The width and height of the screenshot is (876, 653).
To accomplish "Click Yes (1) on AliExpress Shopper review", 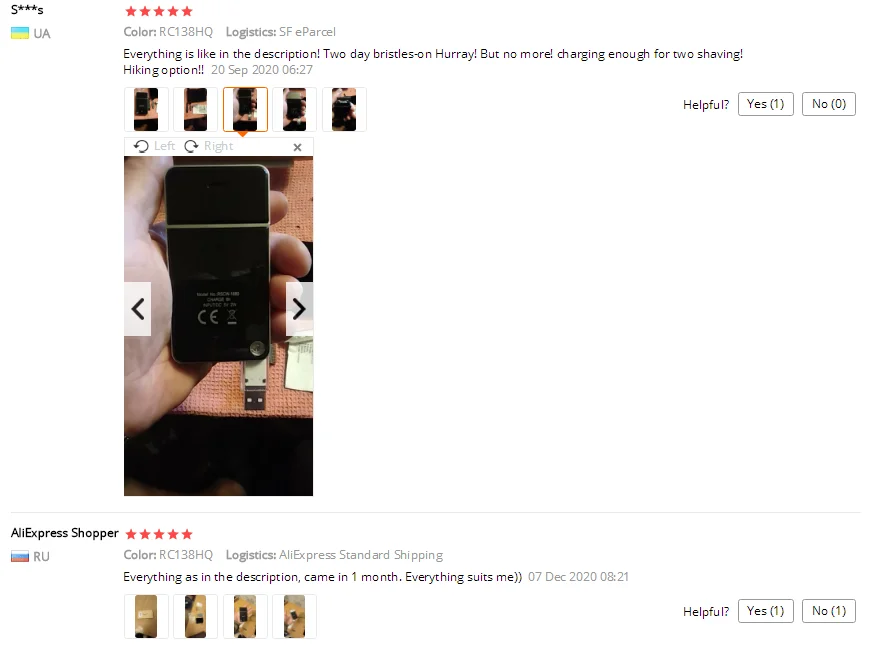I will 765,611.
